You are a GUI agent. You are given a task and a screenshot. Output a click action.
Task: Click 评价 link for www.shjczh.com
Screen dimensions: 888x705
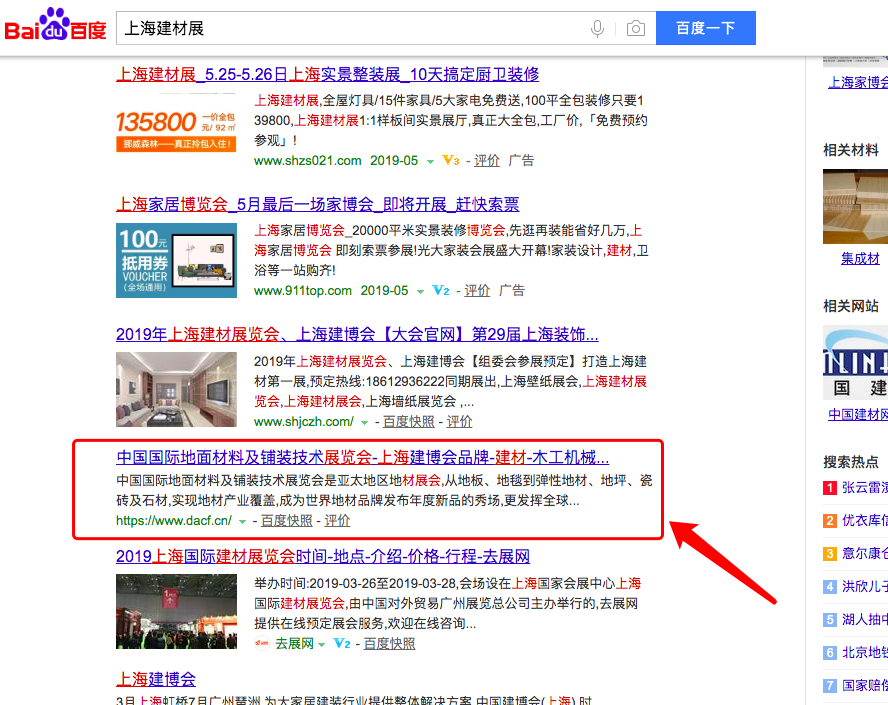point(459,421)
